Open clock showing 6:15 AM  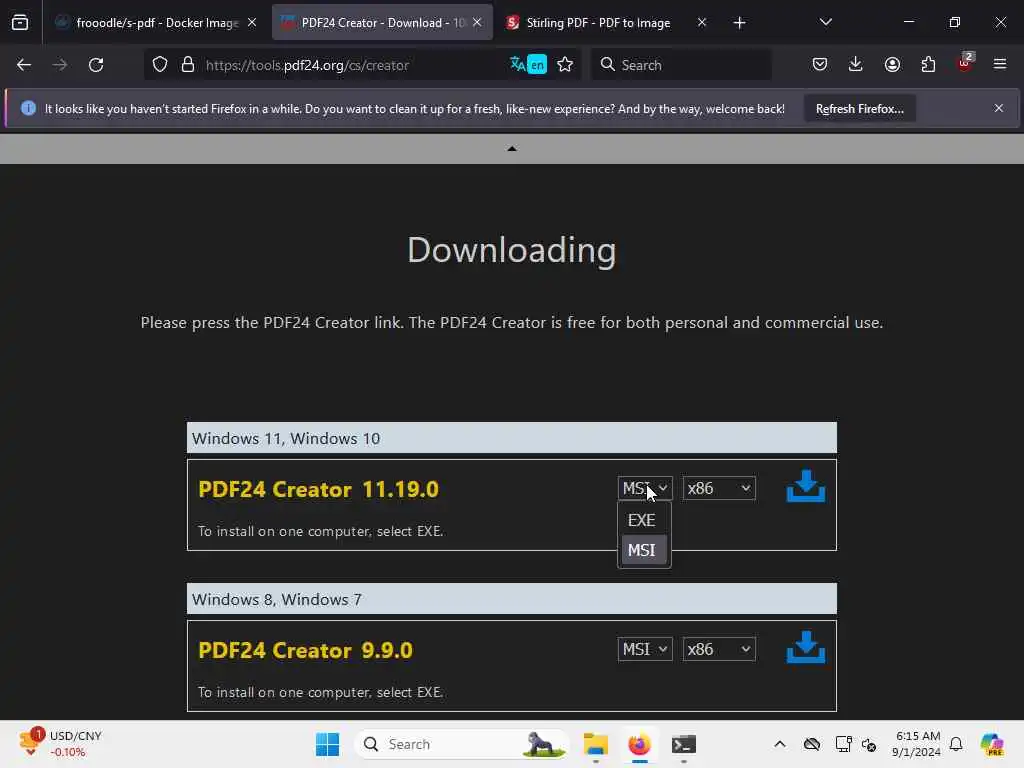click(x=918, y=744)
